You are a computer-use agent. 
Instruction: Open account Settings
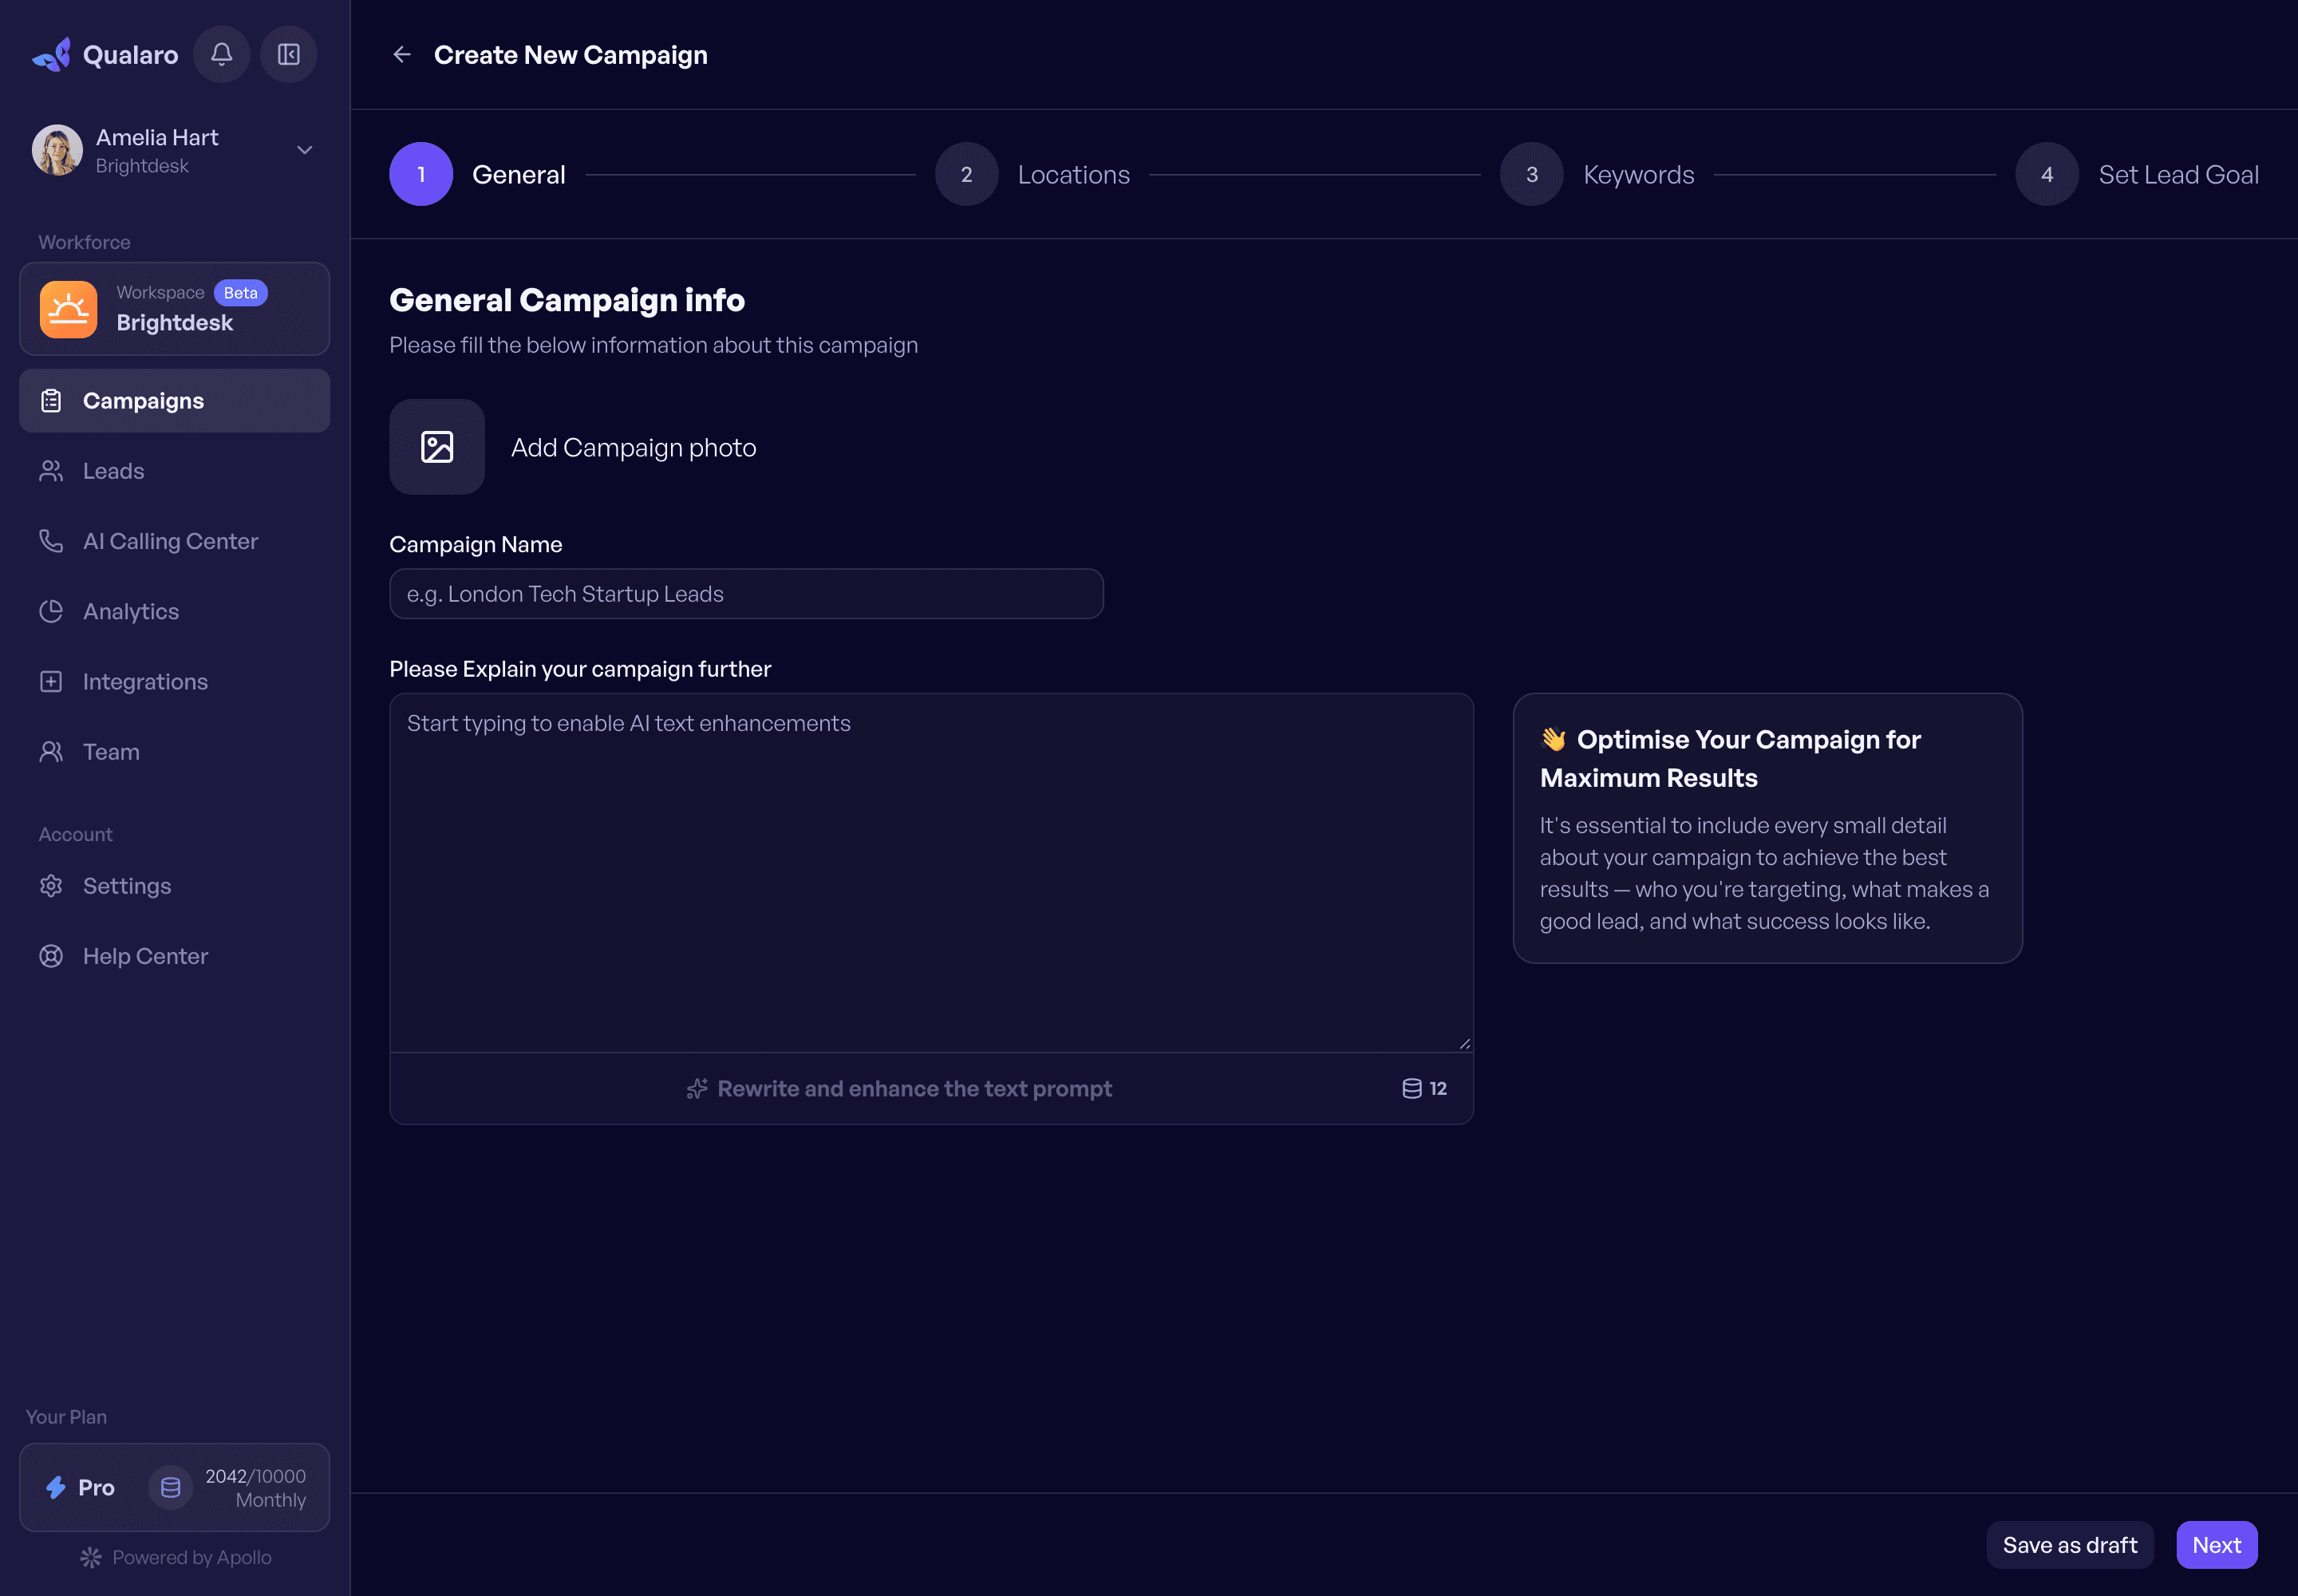[174, 886]
